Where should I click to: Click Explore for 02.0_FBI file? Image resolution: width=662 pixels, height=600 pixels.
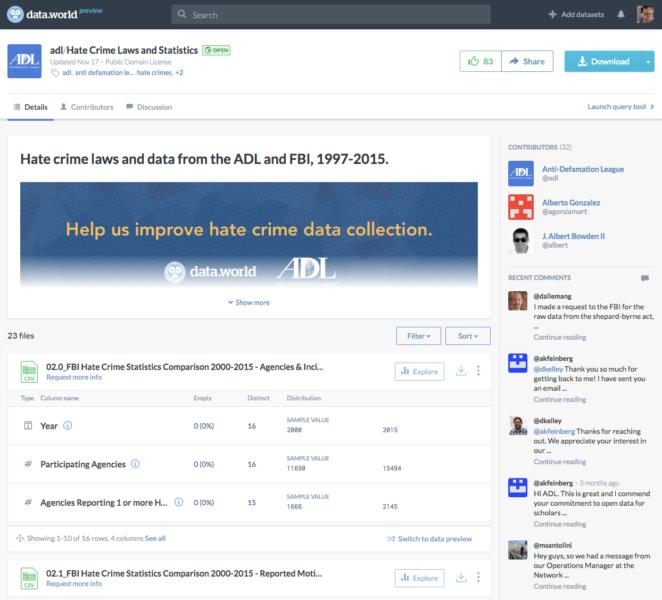(x=419, y=371)
